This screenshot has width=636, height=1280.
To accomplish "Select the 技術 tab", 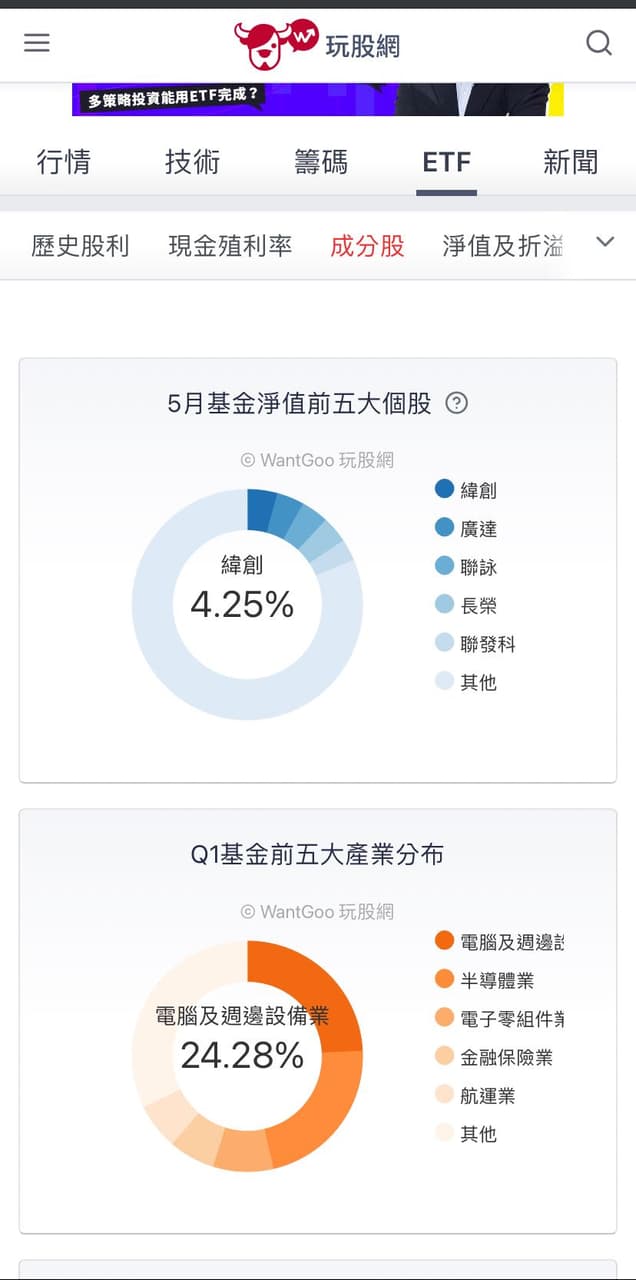I will 192,161.
